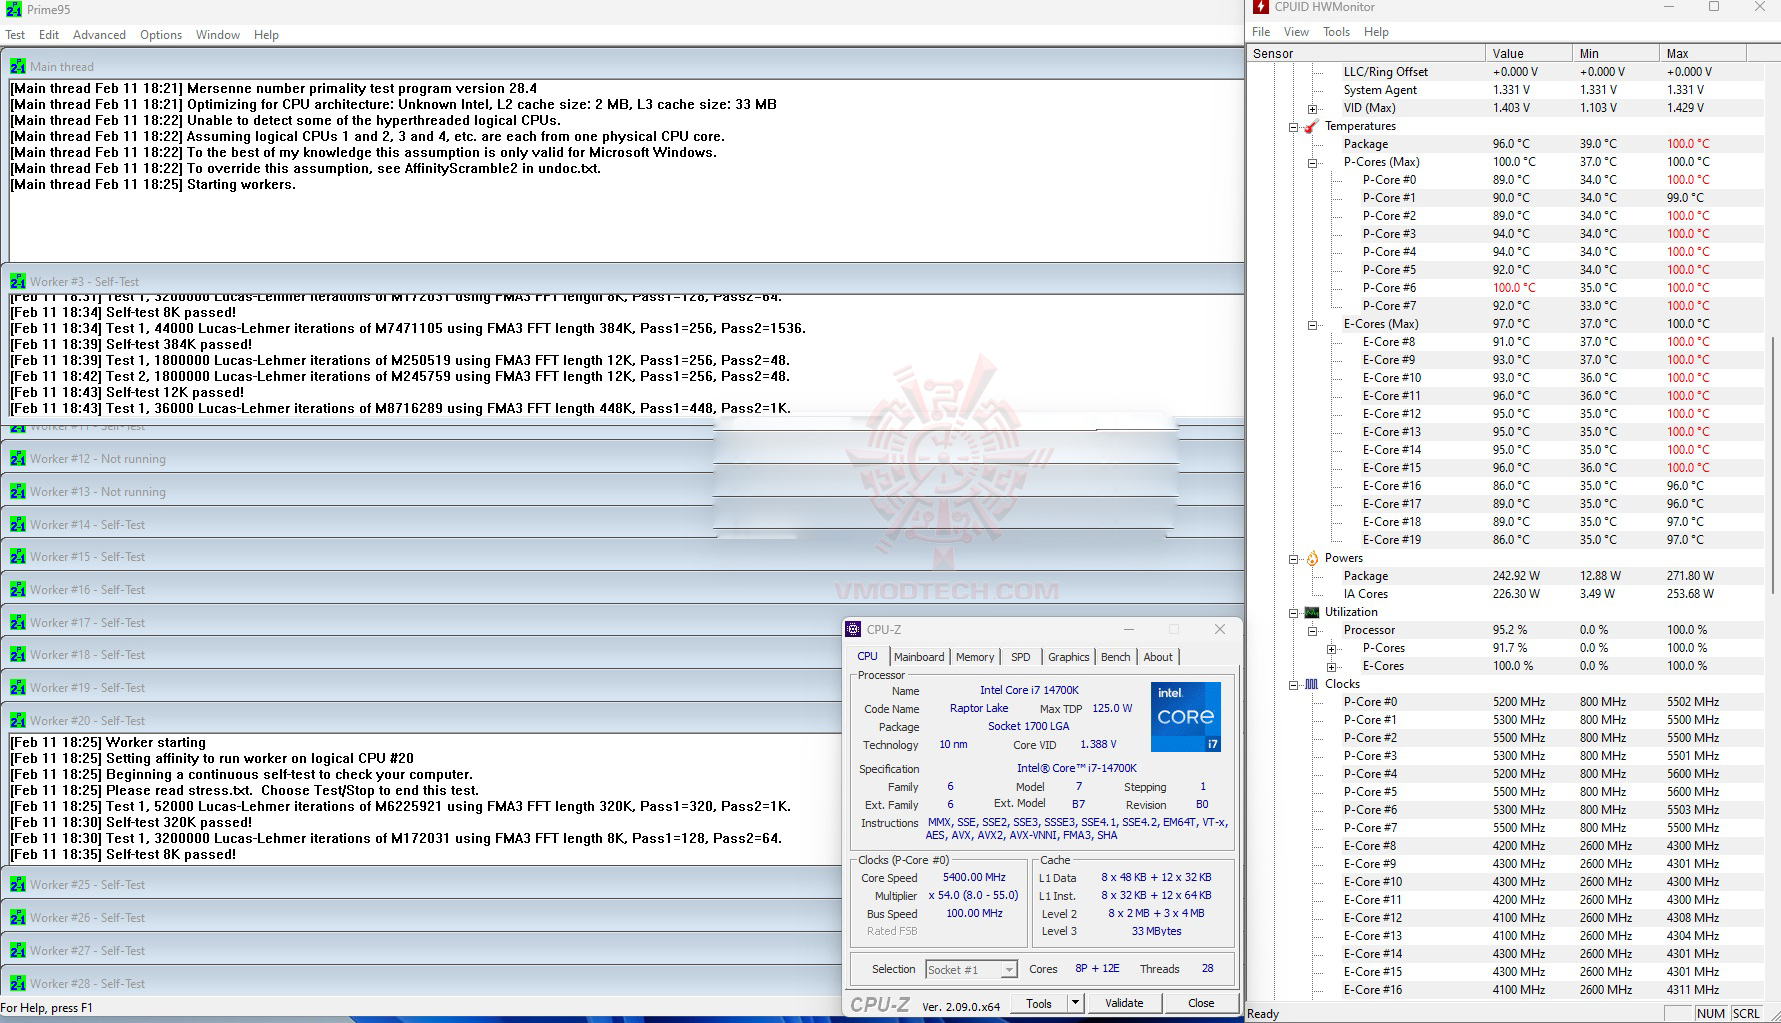Click the Clocks icon in HWMonitor tree
This screenshot has height=1023, width=1781.
click(x=1311, y=684)
